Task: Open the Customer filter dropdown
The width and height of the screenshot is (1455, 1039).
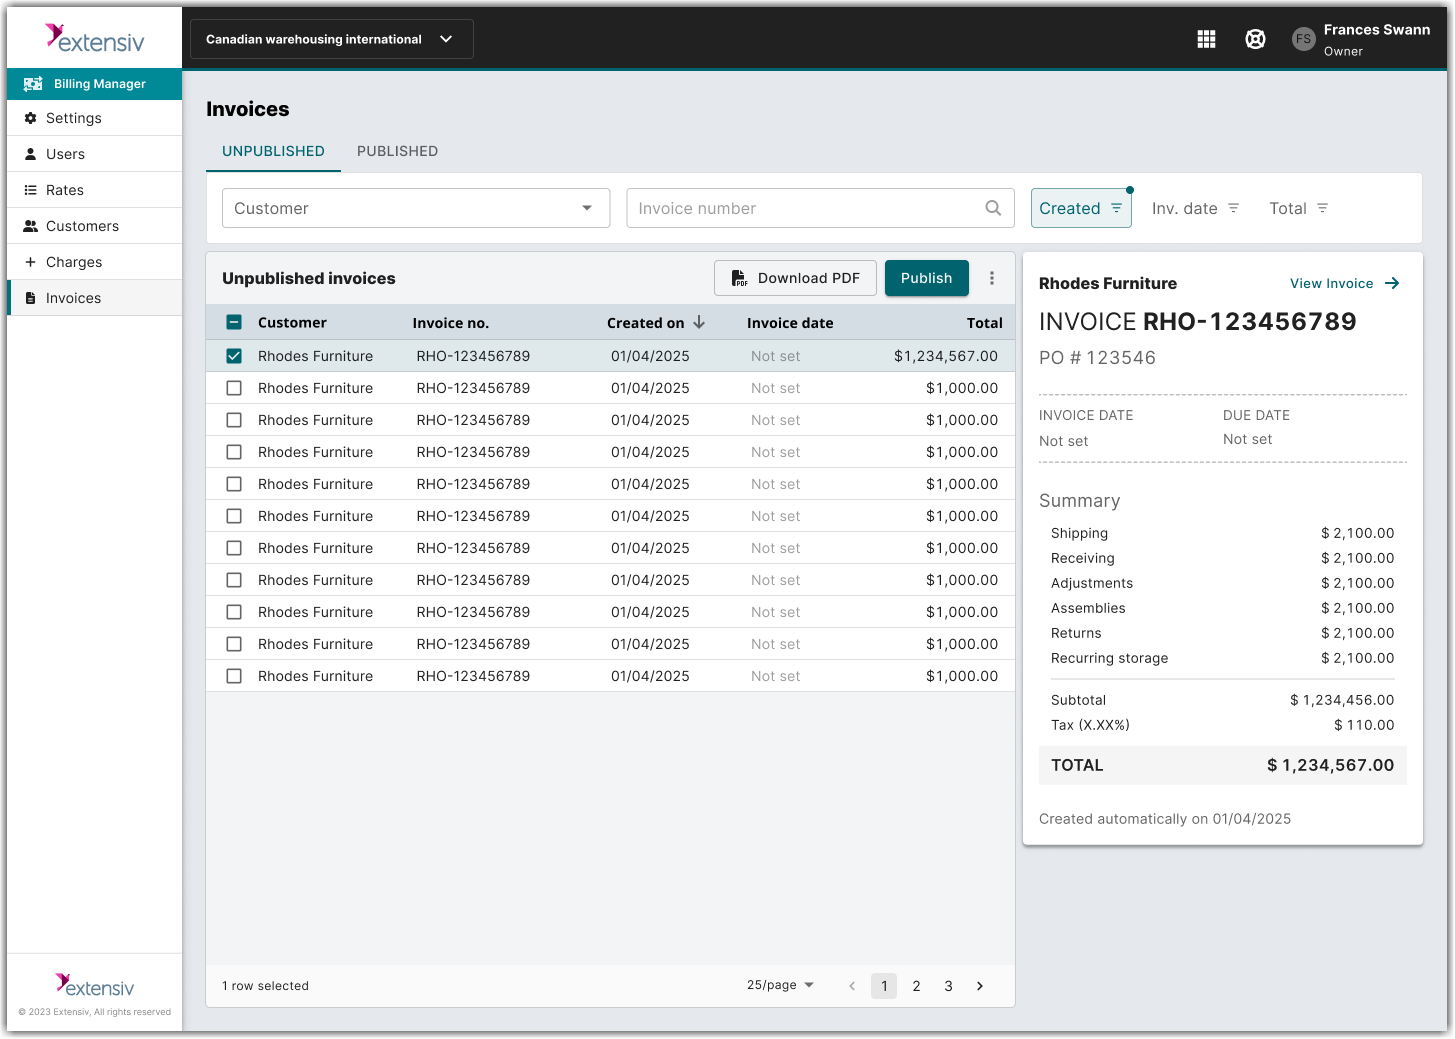Action: click(x=416, y=208)
